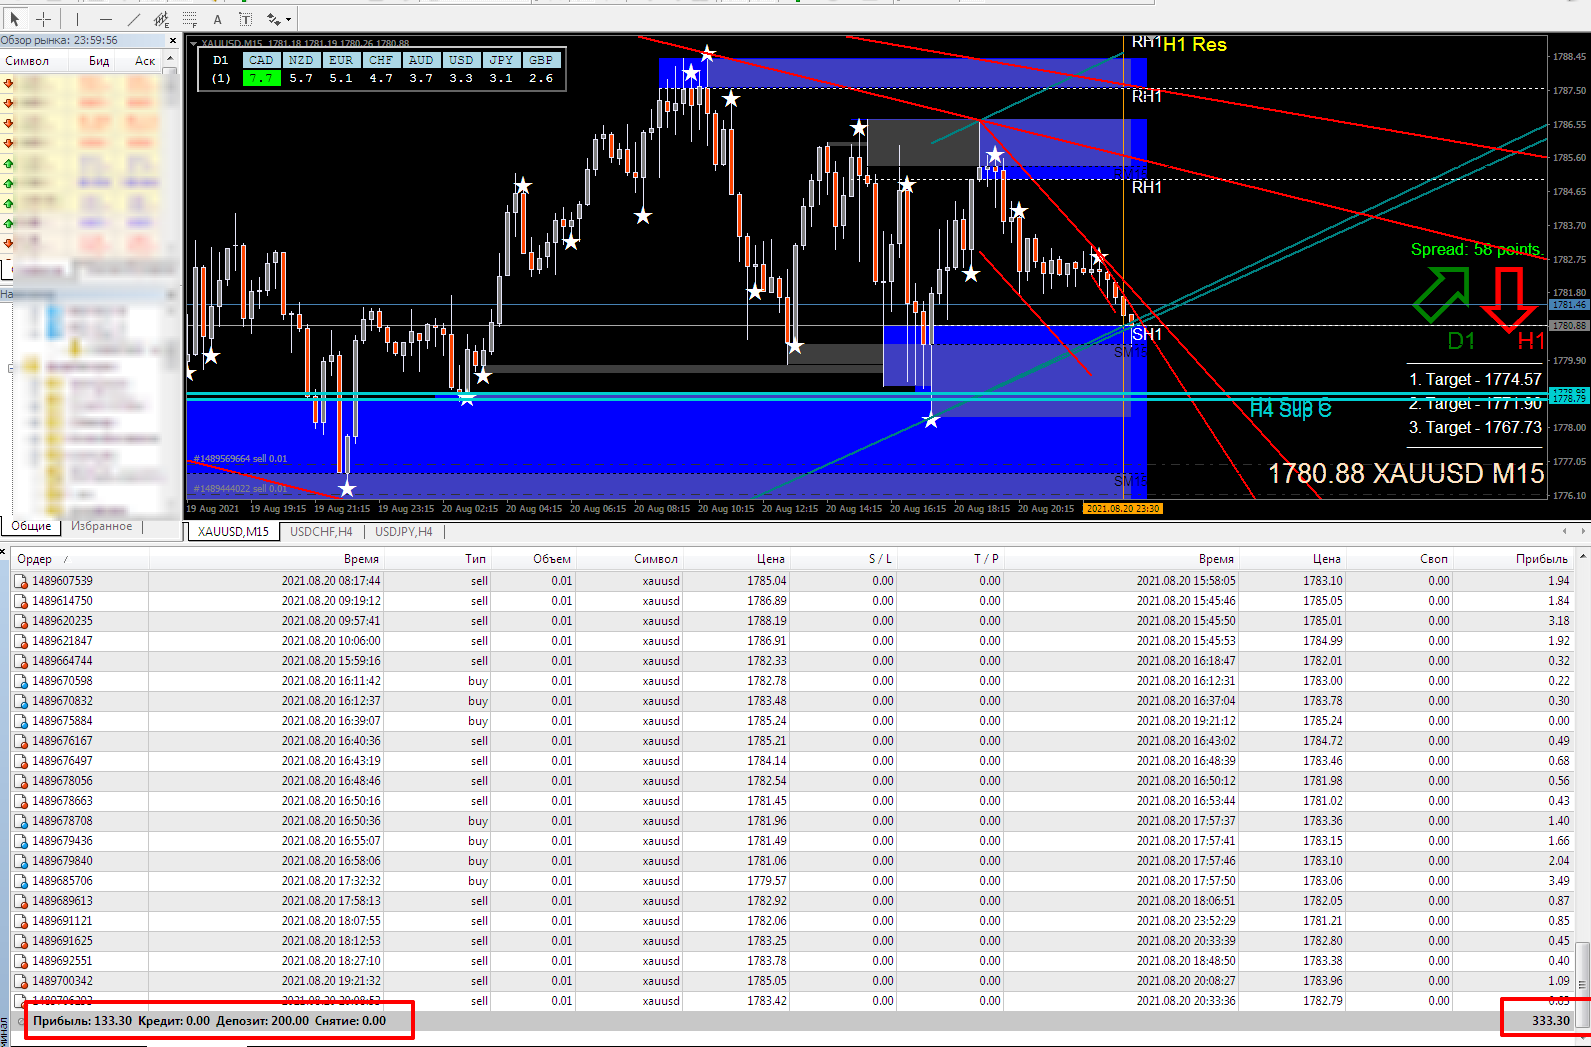Select order number 1489691121
The width and height of the screenshot is (1591, 1047).
click(62, 921)
